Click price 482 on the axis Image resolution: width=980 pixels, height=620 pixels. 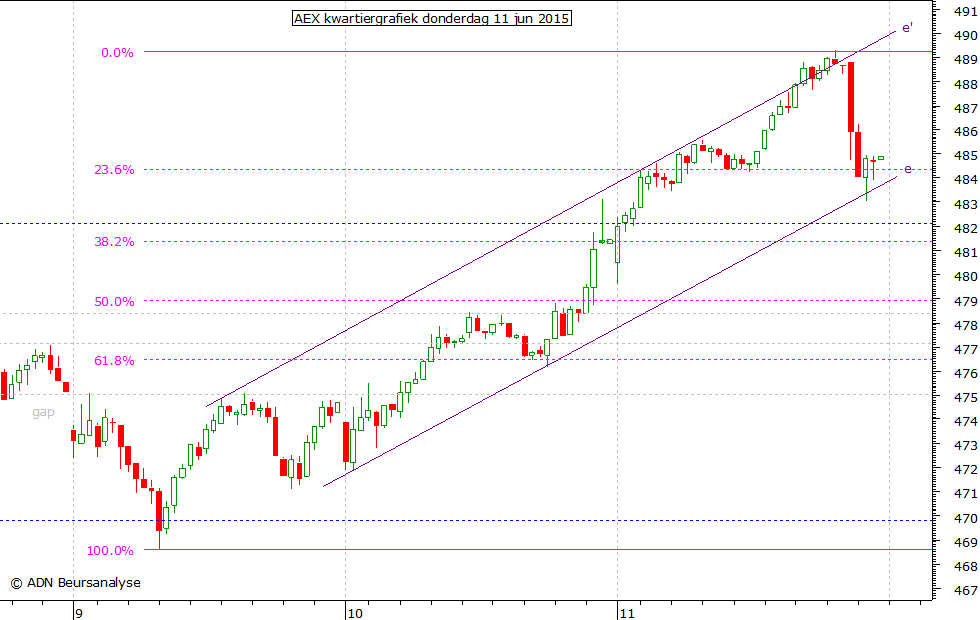click(966, 229)
